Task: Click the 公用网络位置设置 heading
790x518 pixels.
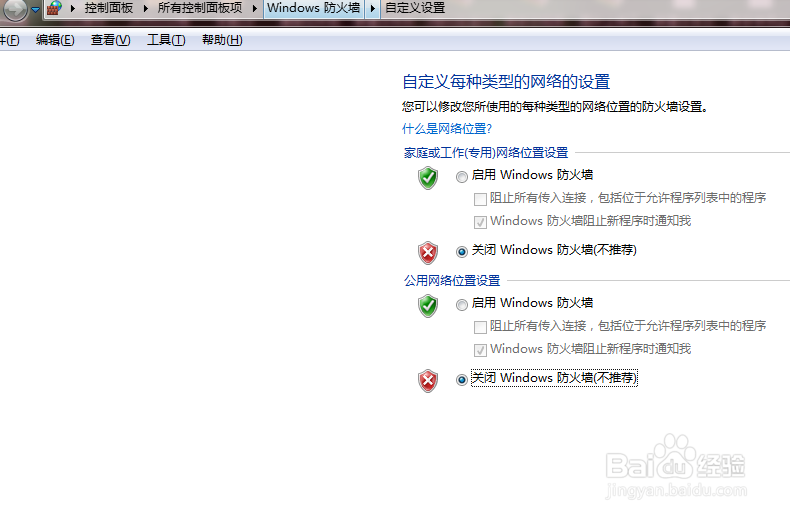Action: coord(452,281)
